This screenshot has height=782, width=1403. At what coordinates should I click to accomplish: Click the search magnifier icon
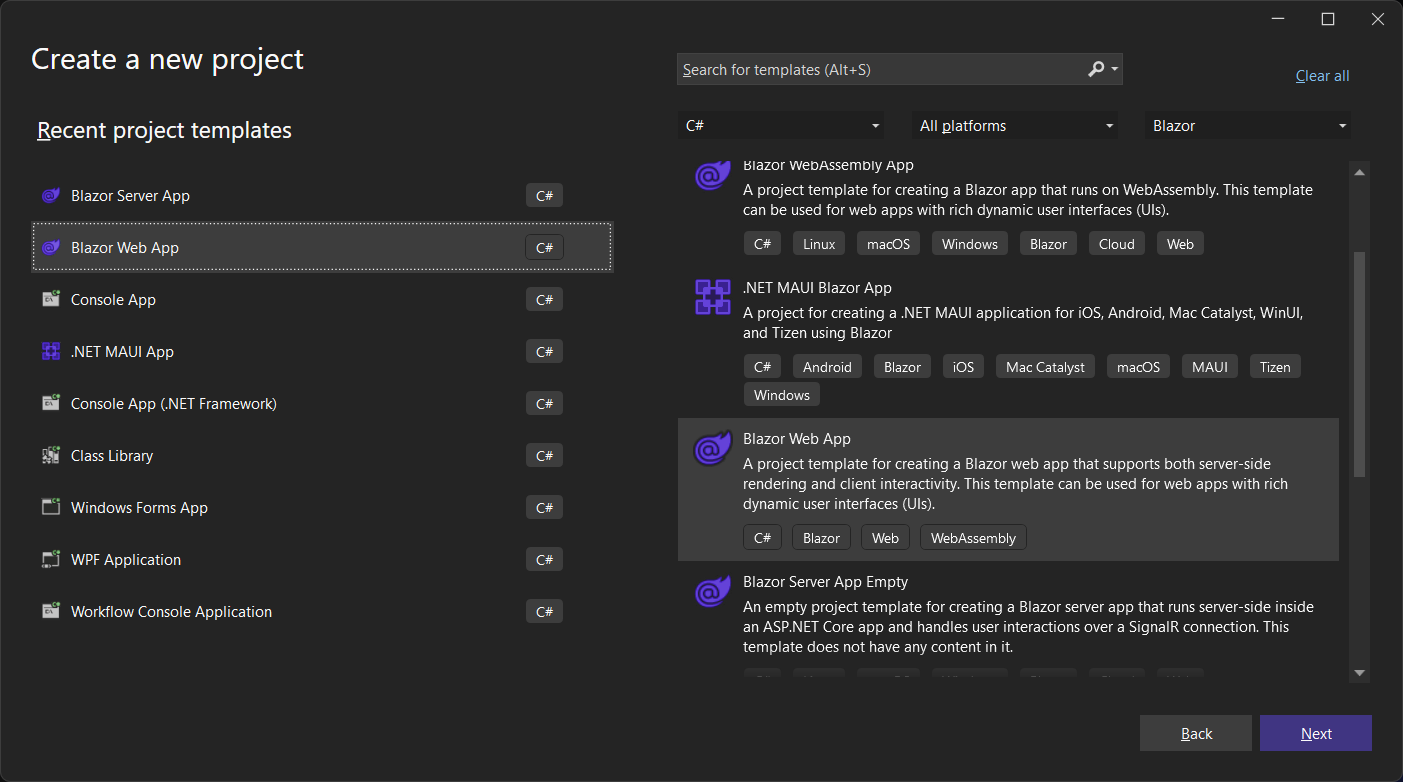1096,69
